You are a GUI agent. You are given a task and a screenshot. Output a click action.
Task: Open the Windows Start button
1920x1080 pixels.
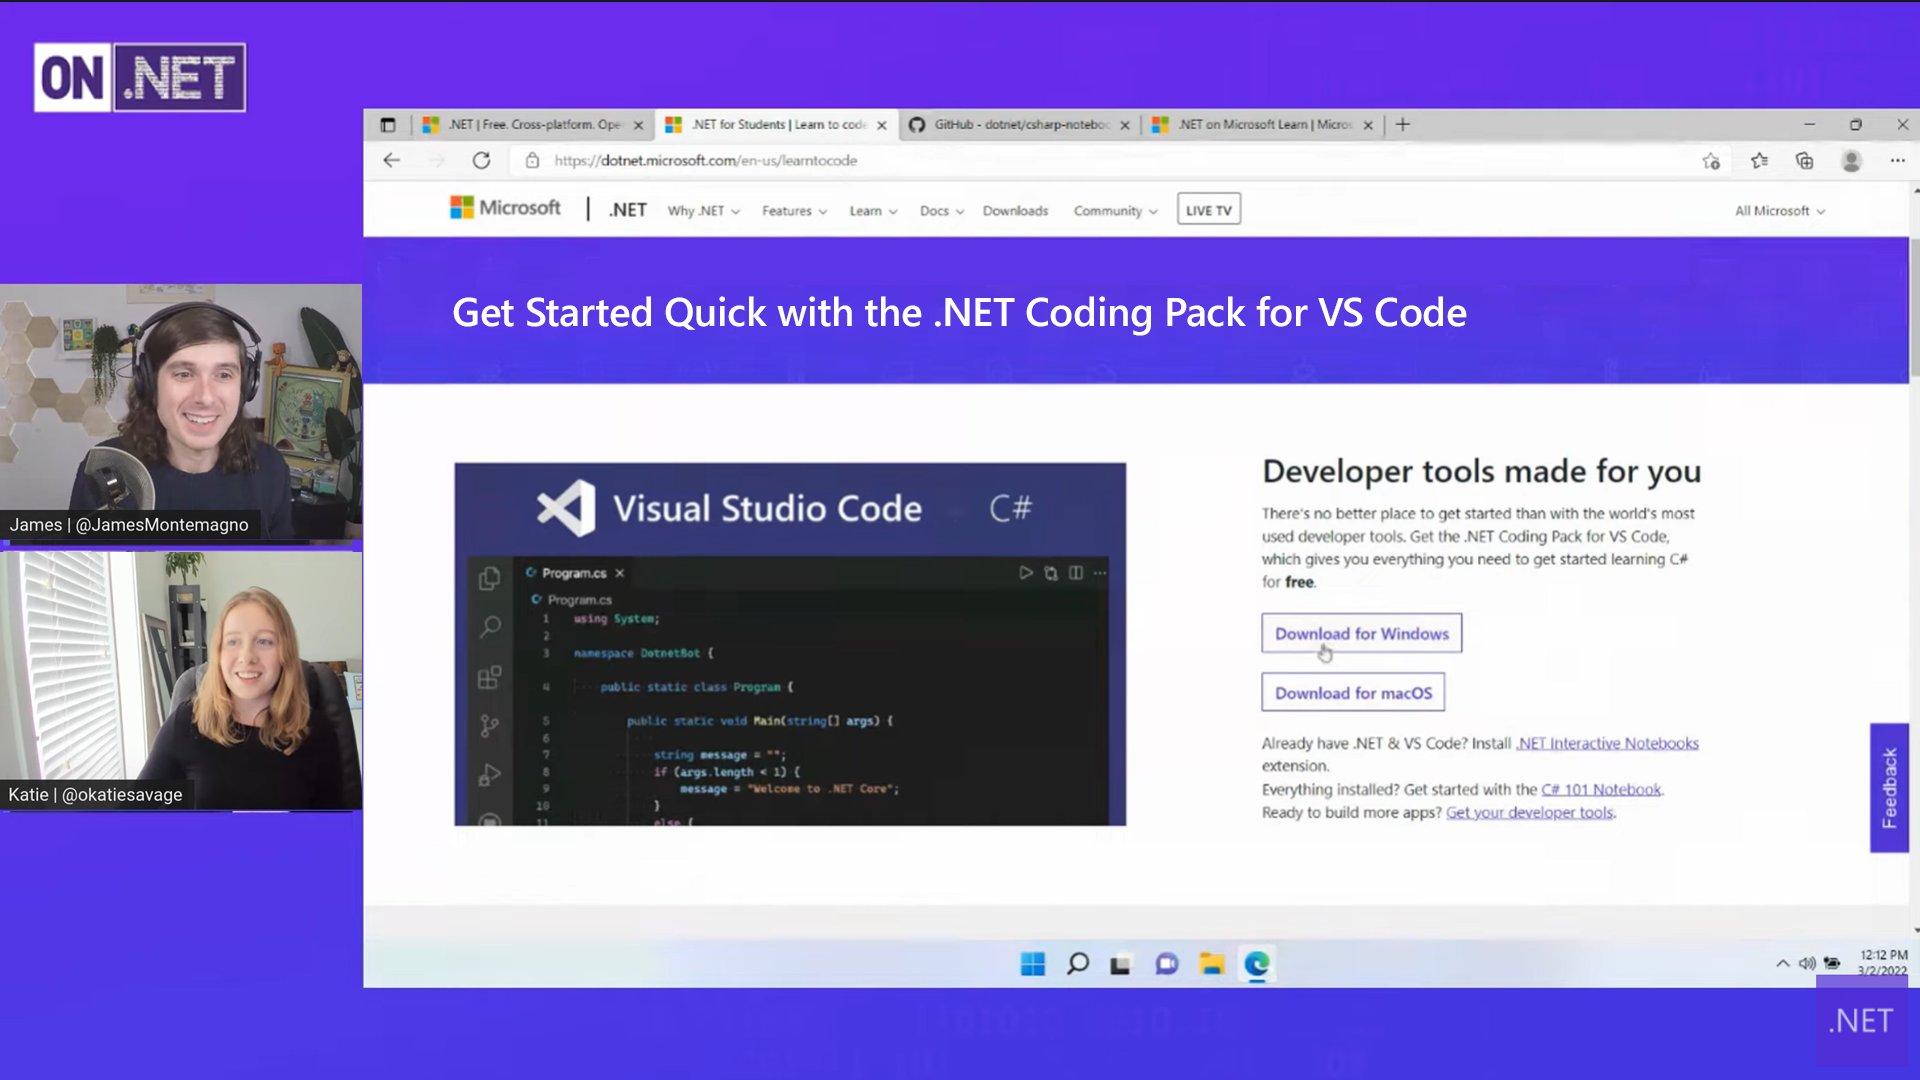click(1032, 963)
